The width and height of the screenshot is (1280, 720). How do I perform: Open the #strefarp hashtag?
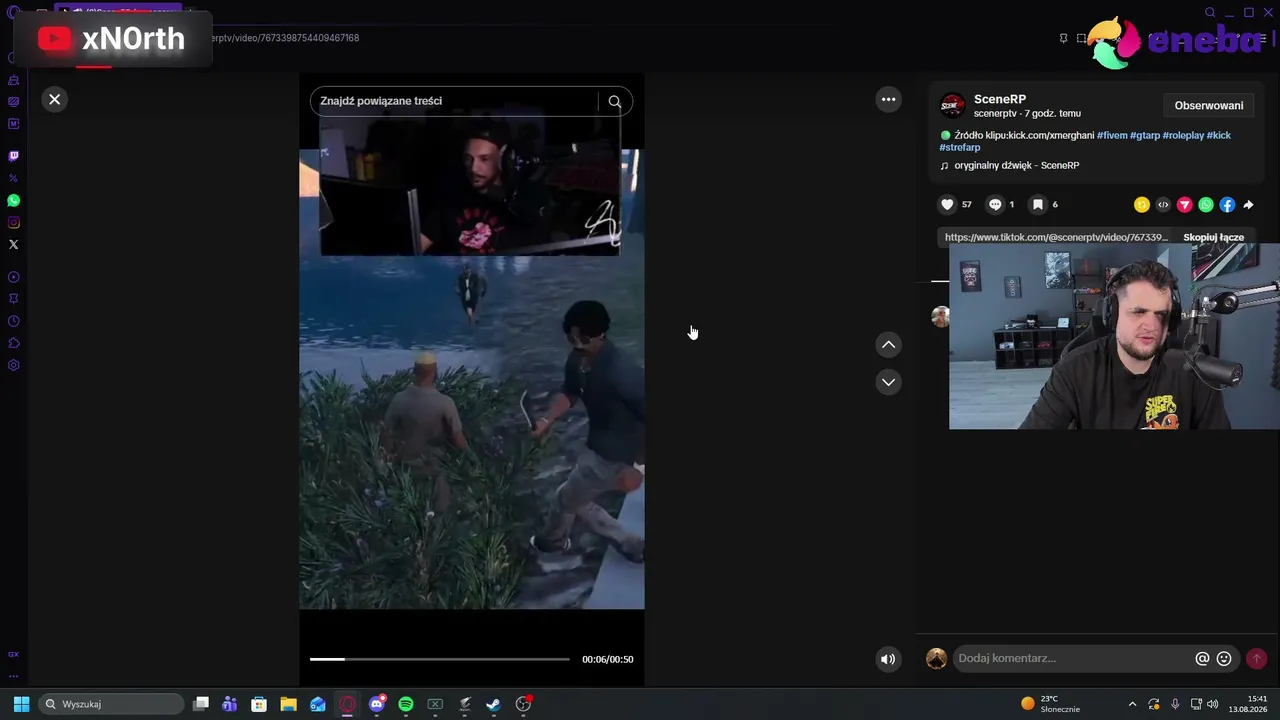click(x=960, y=148)
